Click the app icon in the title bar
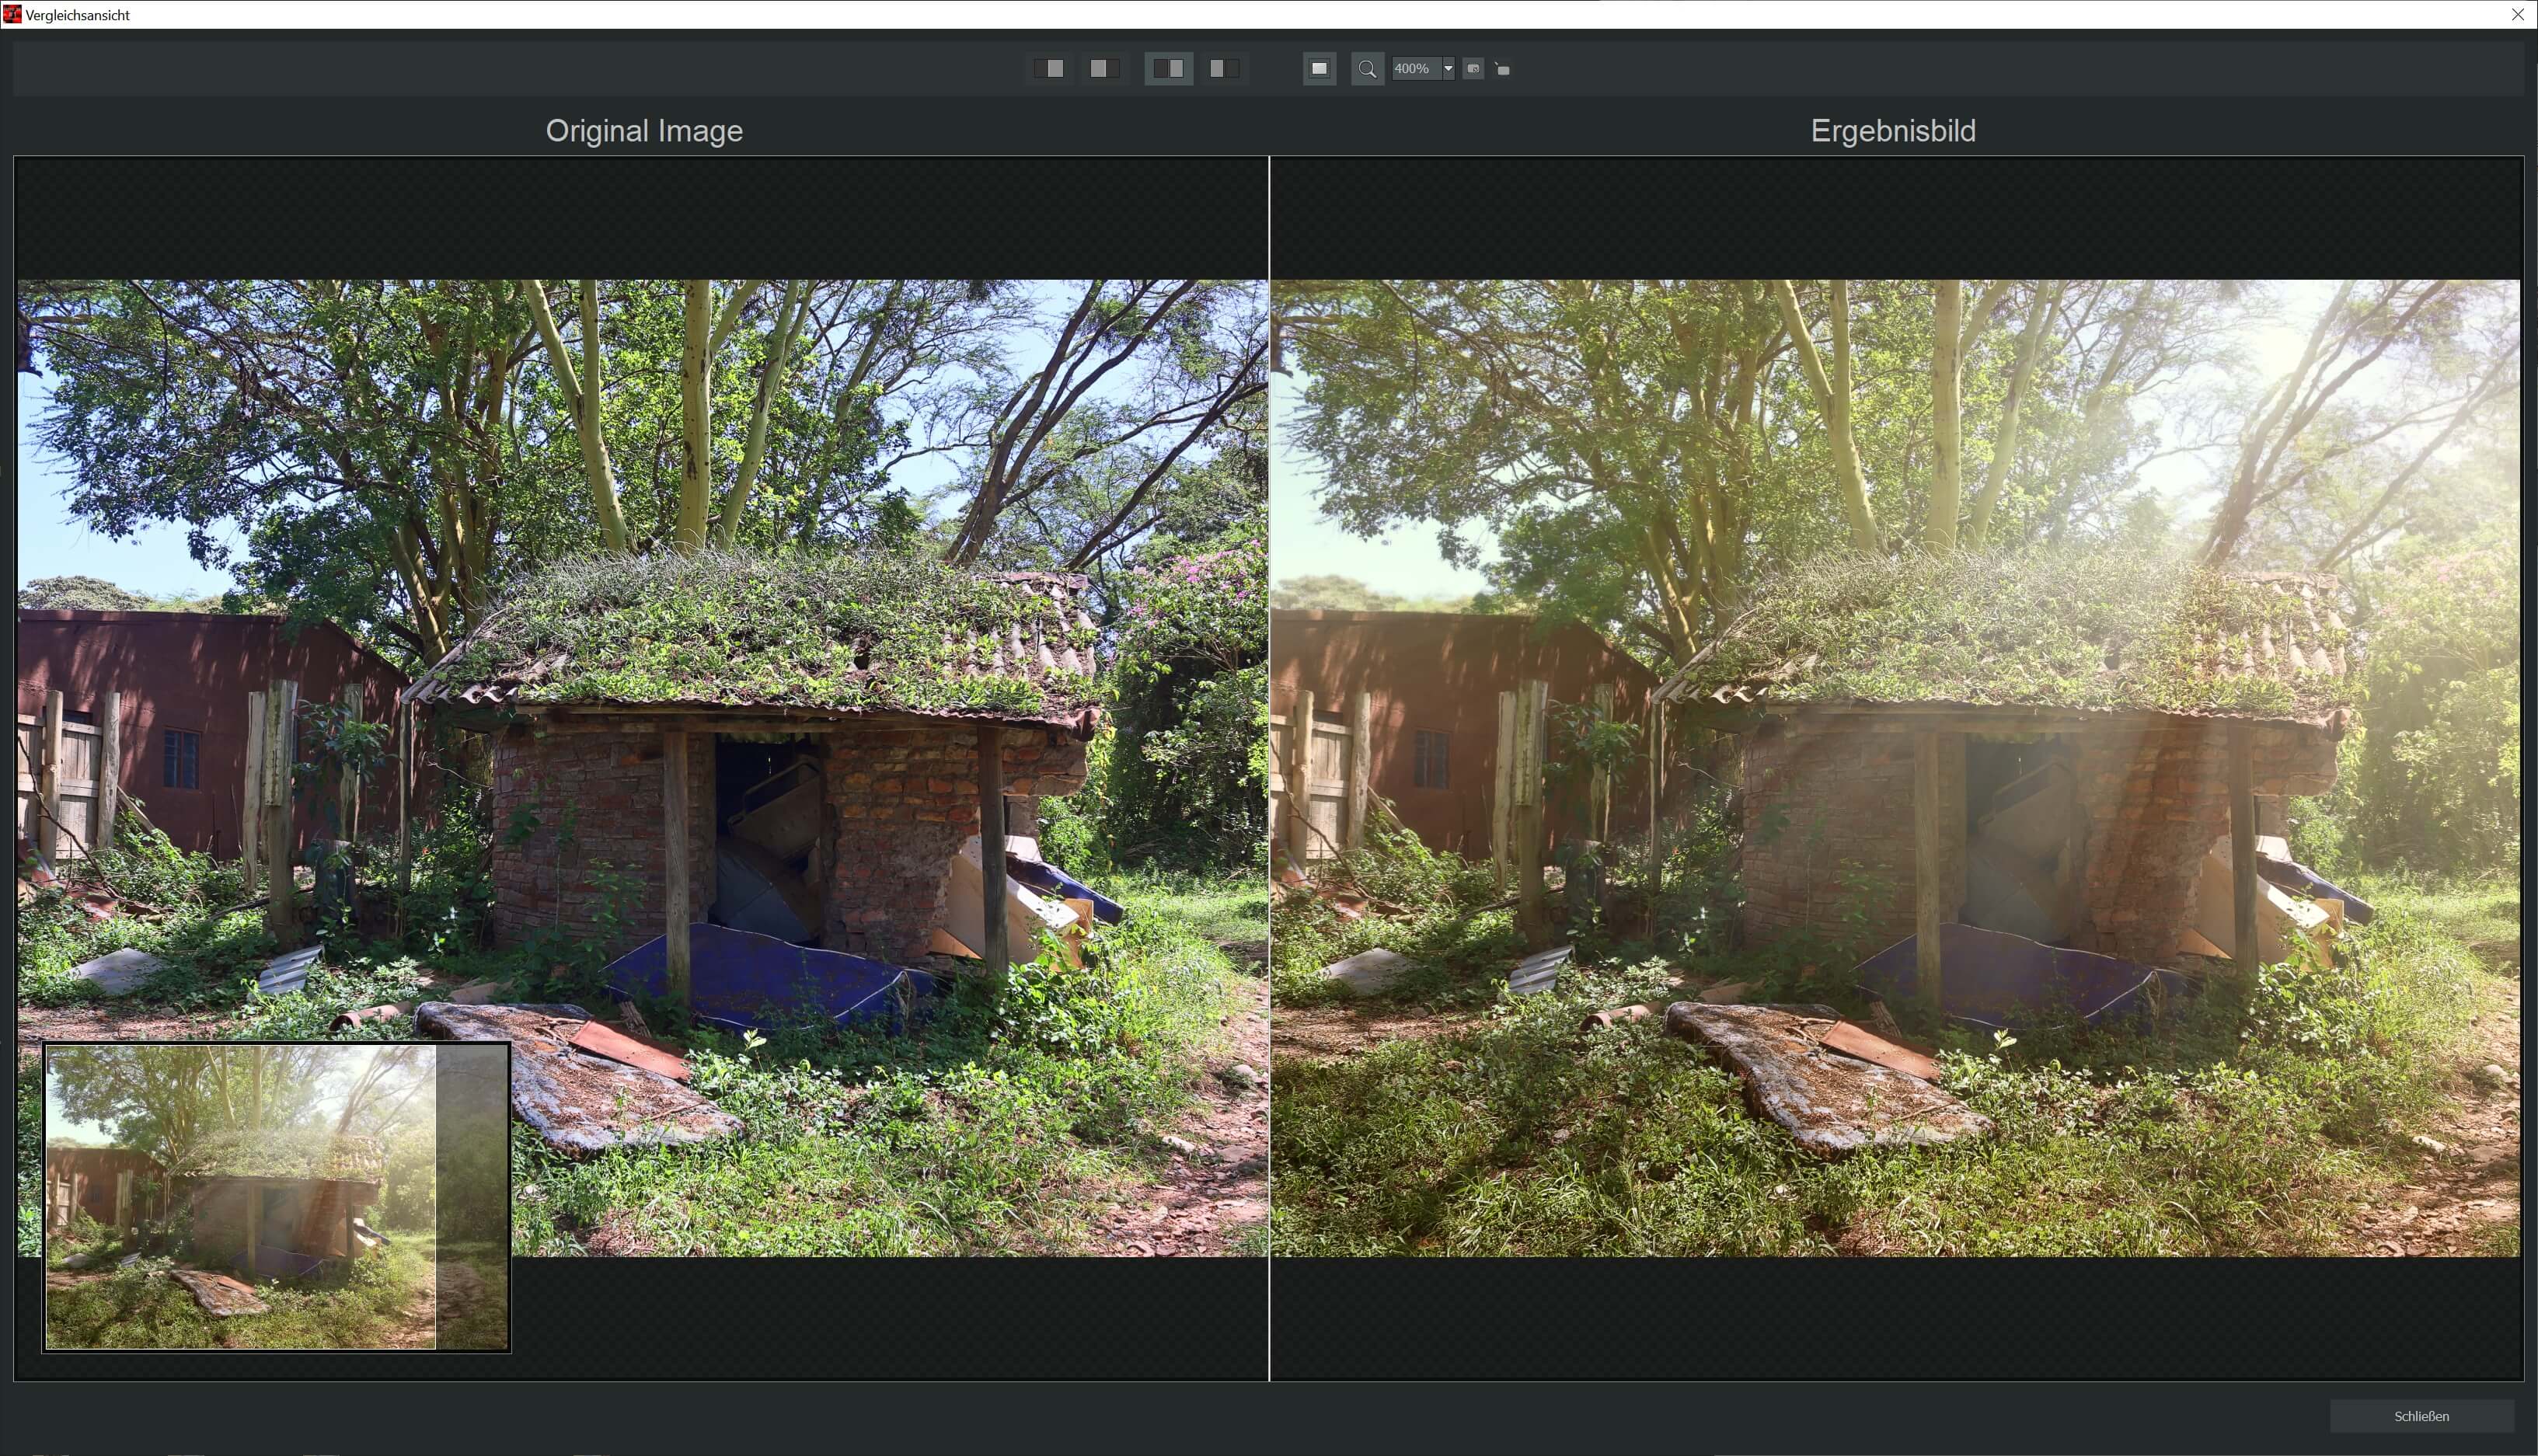The image size is (2538, 1456). coord(12,14)
